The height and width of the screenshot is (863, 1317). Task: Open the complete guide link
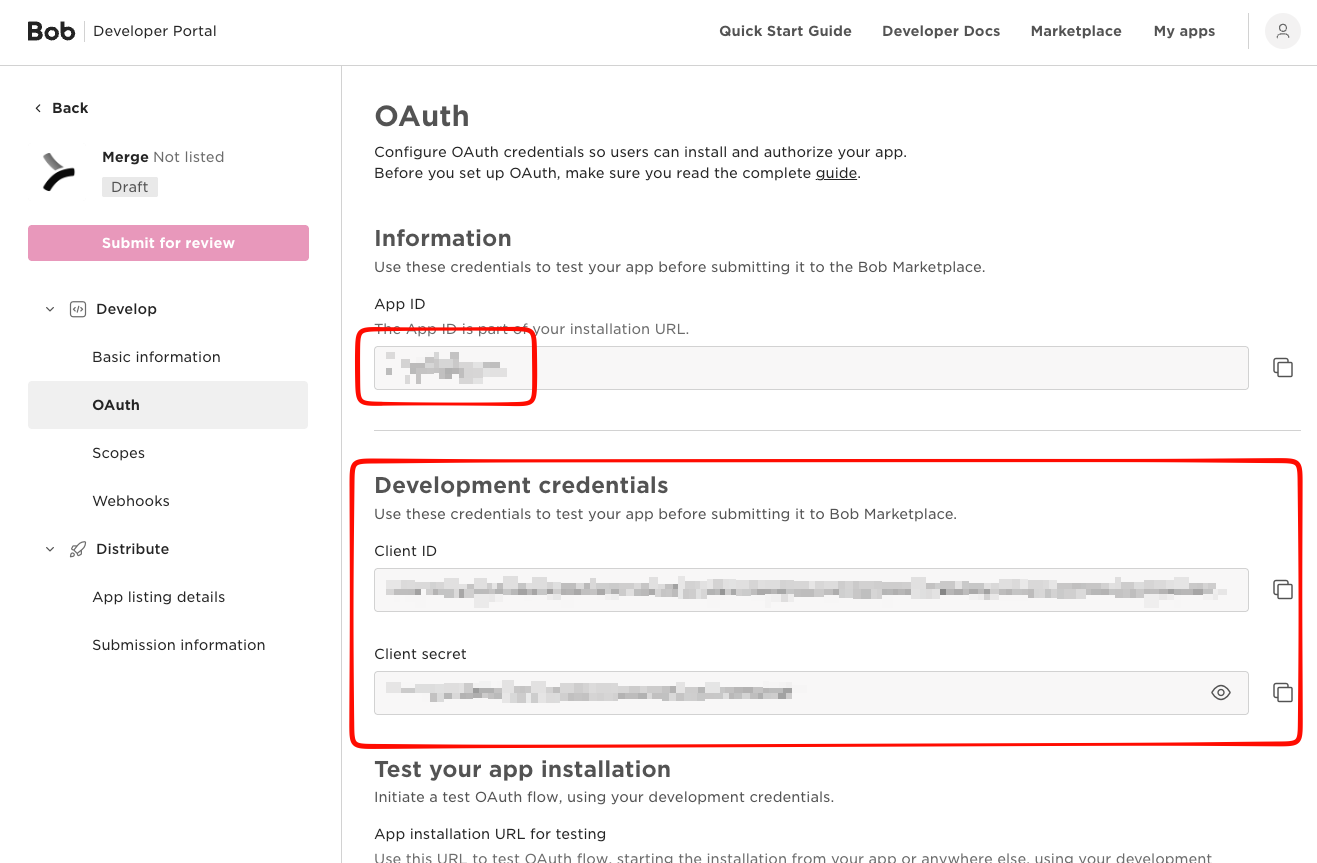[x=837, y=173]
